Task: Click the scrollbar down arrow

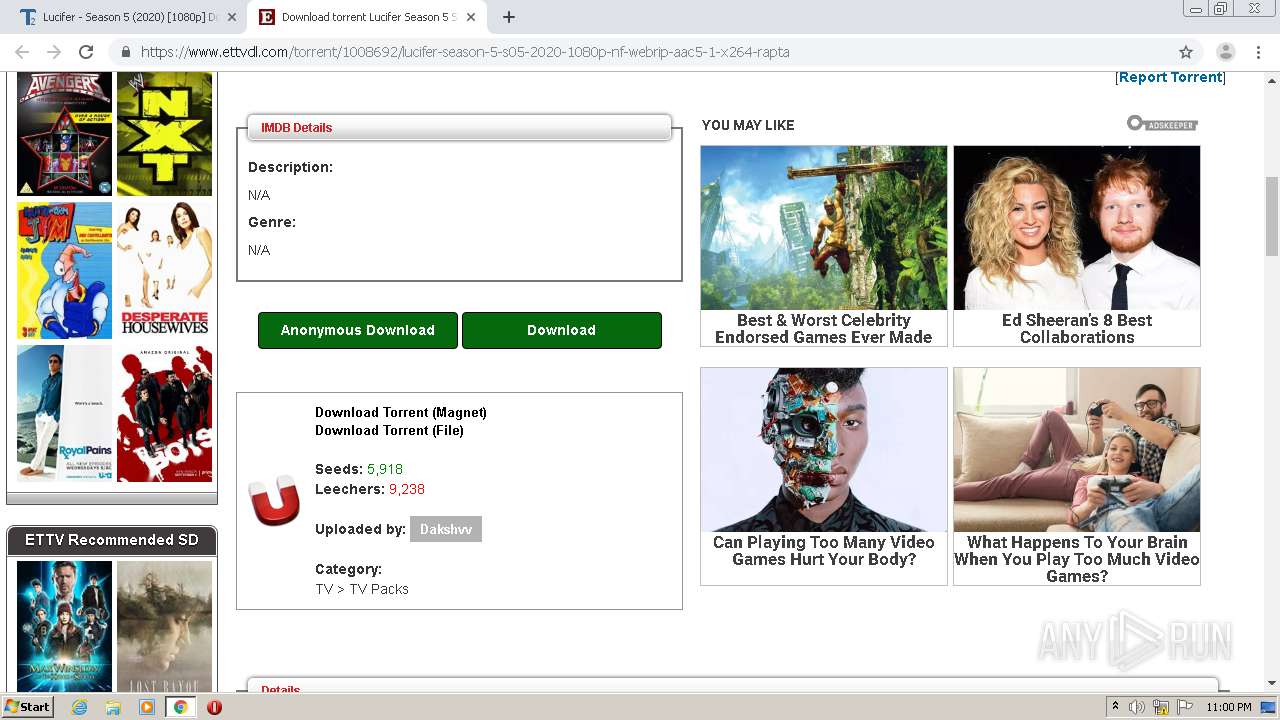Action: click(x=1272, y=683)
